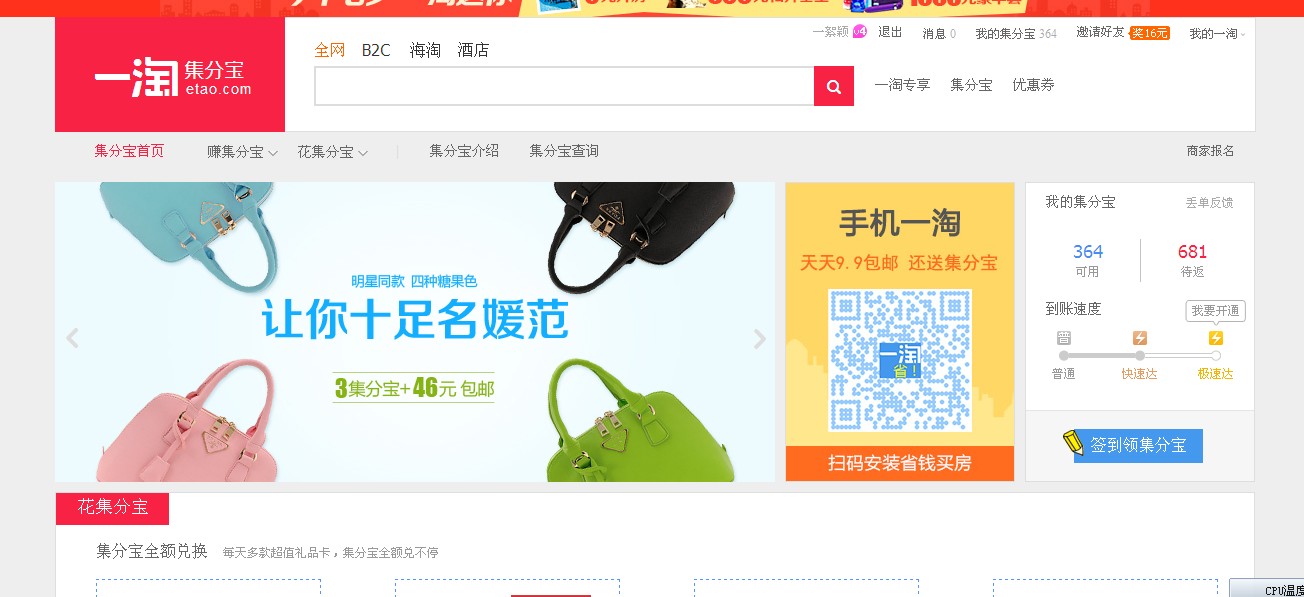Screen dimensions: 1304x597
Task: Select the B2C search tab
Action: pos(376,50)
